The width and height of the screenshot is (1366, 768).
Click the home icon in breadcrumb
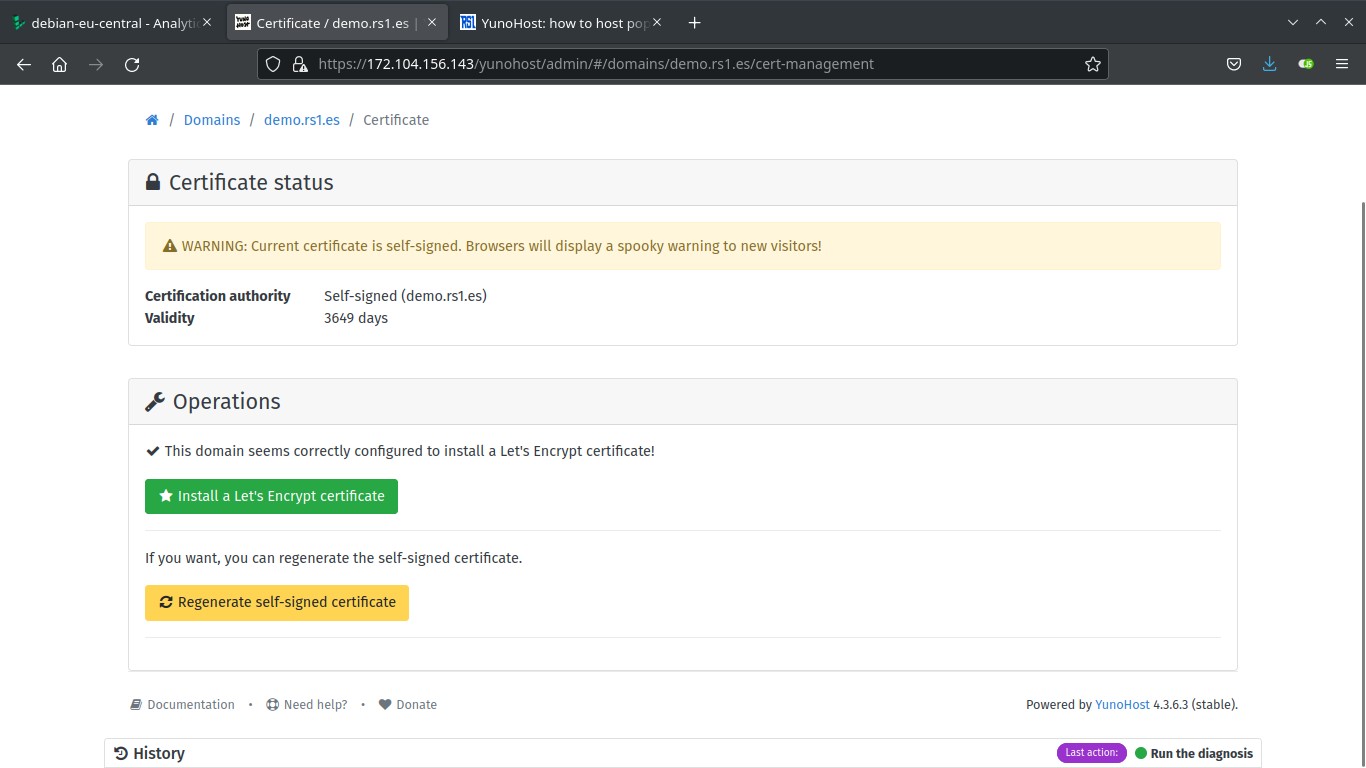point(152,120)
